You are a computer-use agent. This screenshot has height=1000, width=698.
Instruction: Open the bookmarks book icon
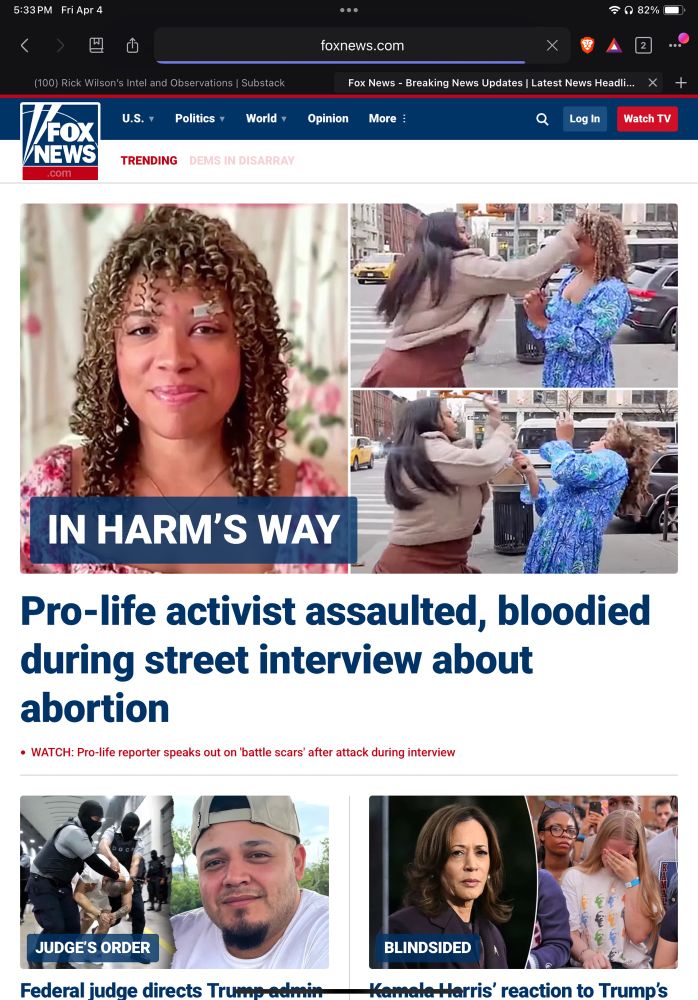pyautogui.click(x=96, y=45)
